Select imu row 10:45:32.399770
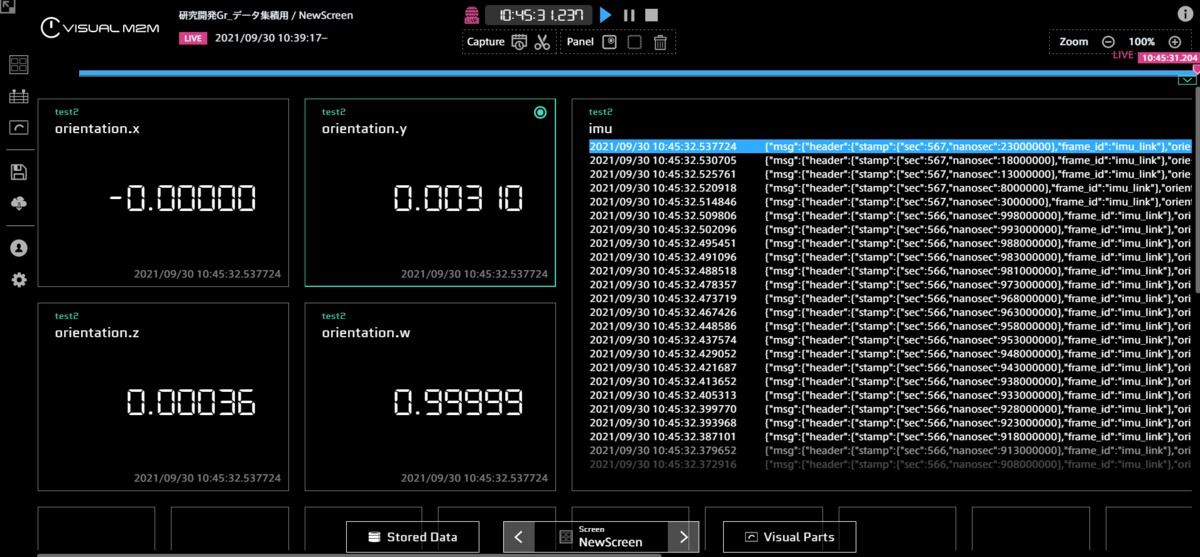 [x=890, y=409]
